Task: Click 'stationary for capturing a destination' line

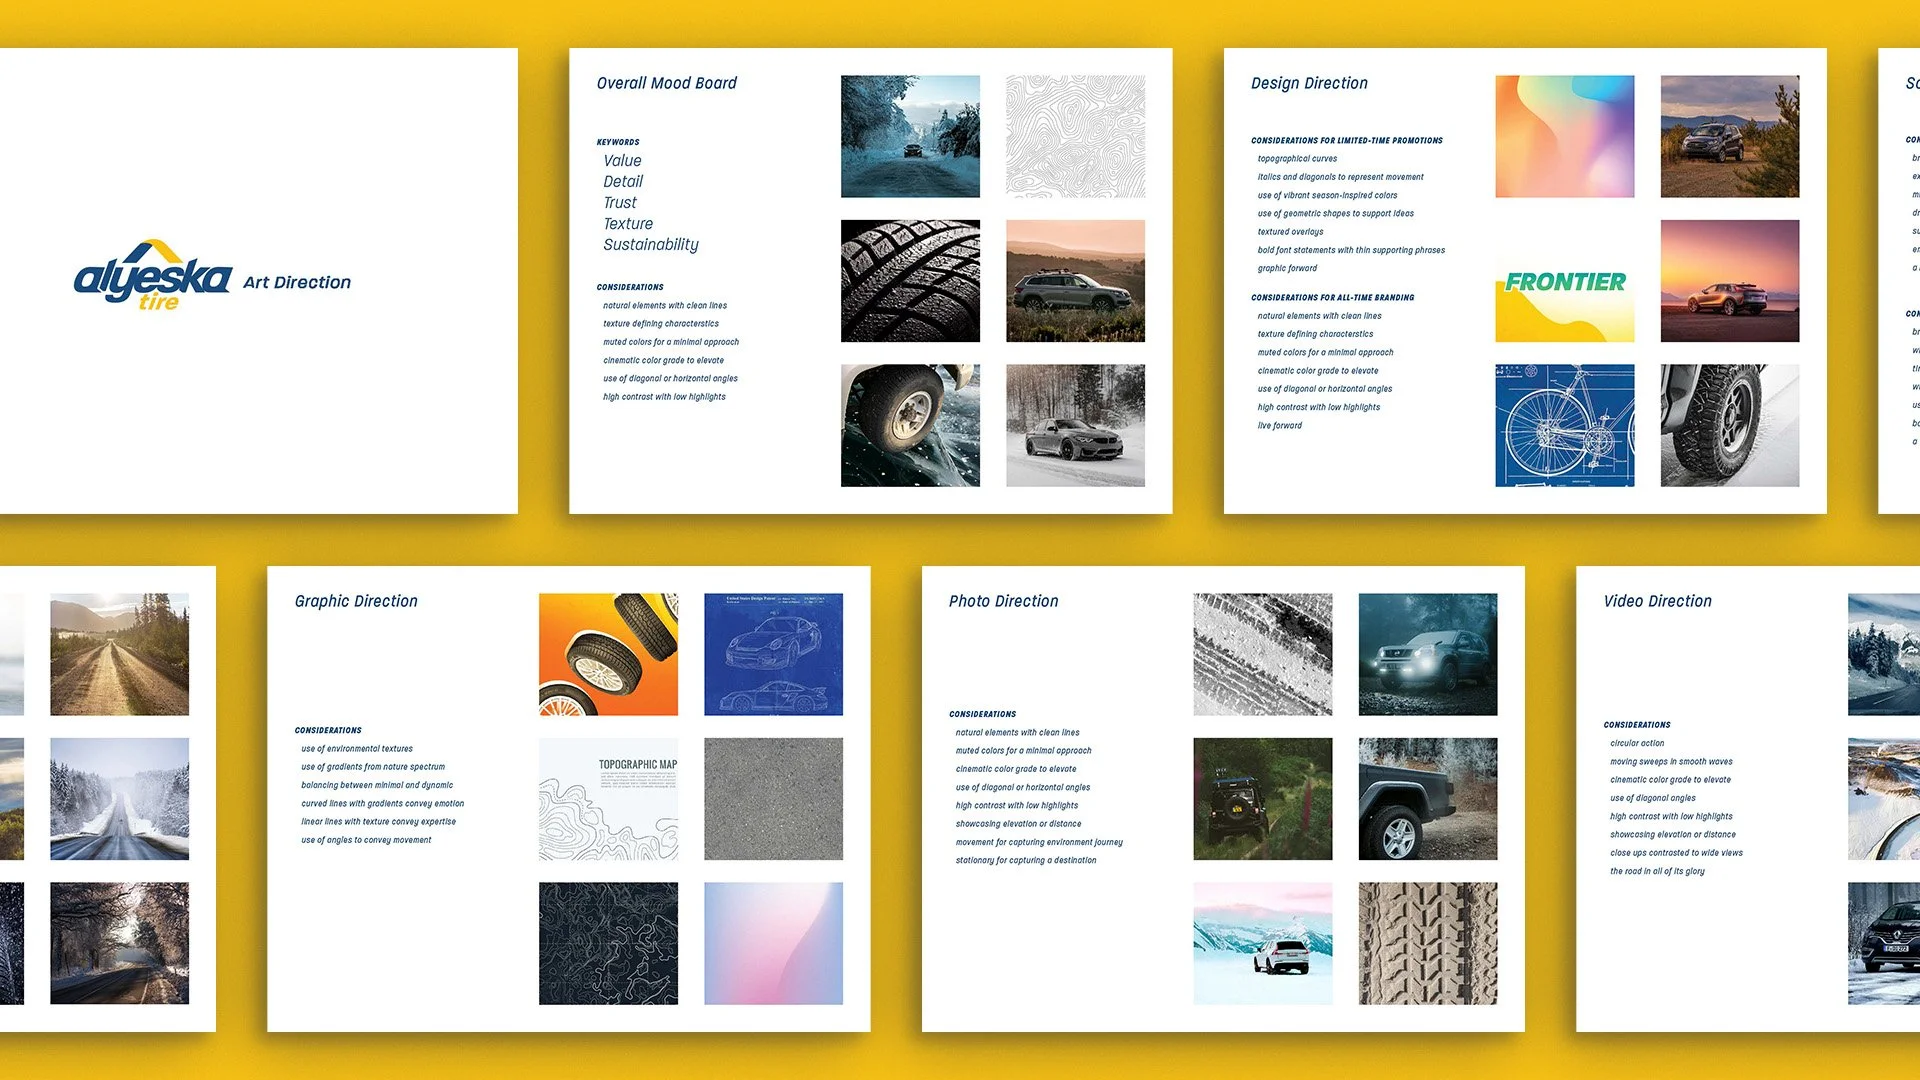Action: [x=1026, y=861]
